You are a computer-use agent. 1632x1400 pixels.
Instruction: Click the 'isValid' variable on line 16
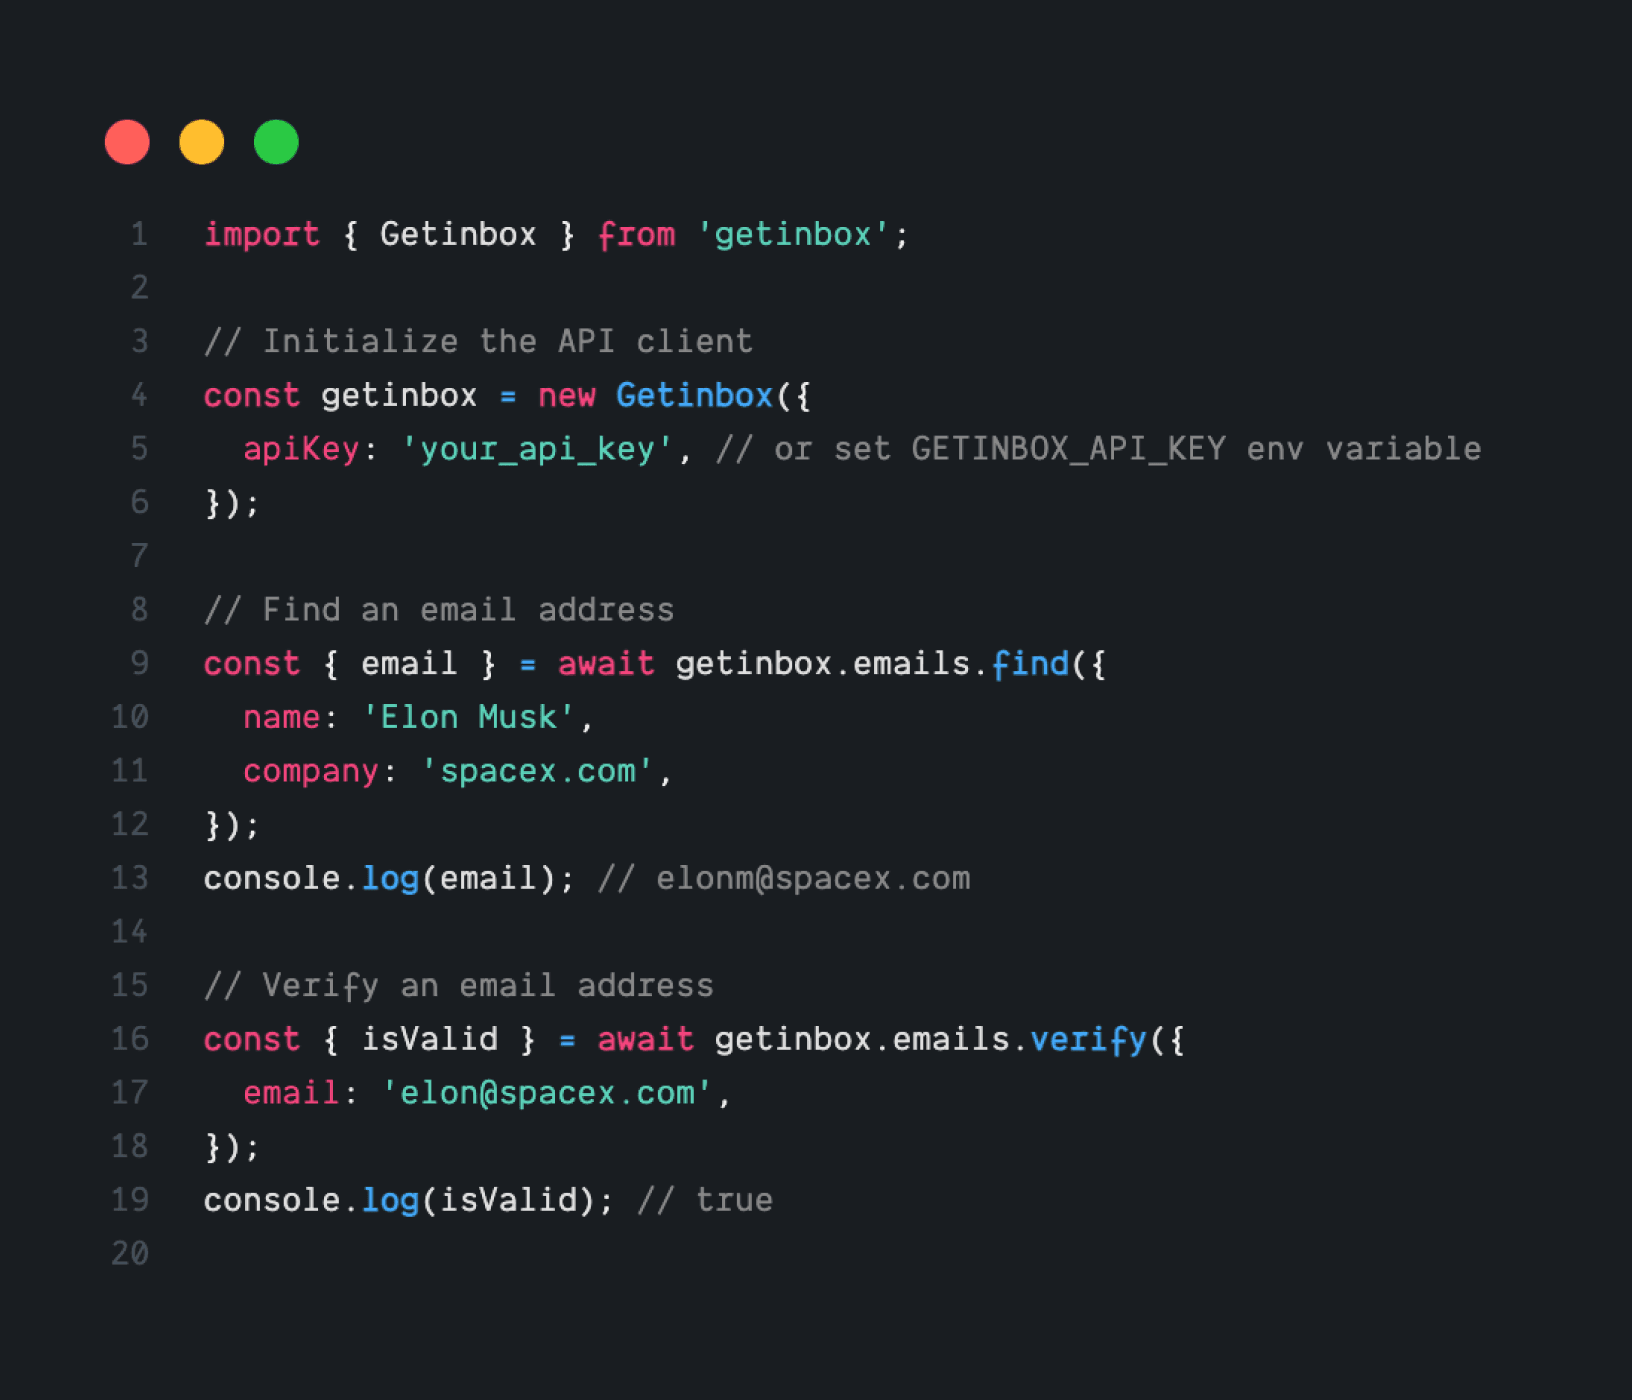429,1040
